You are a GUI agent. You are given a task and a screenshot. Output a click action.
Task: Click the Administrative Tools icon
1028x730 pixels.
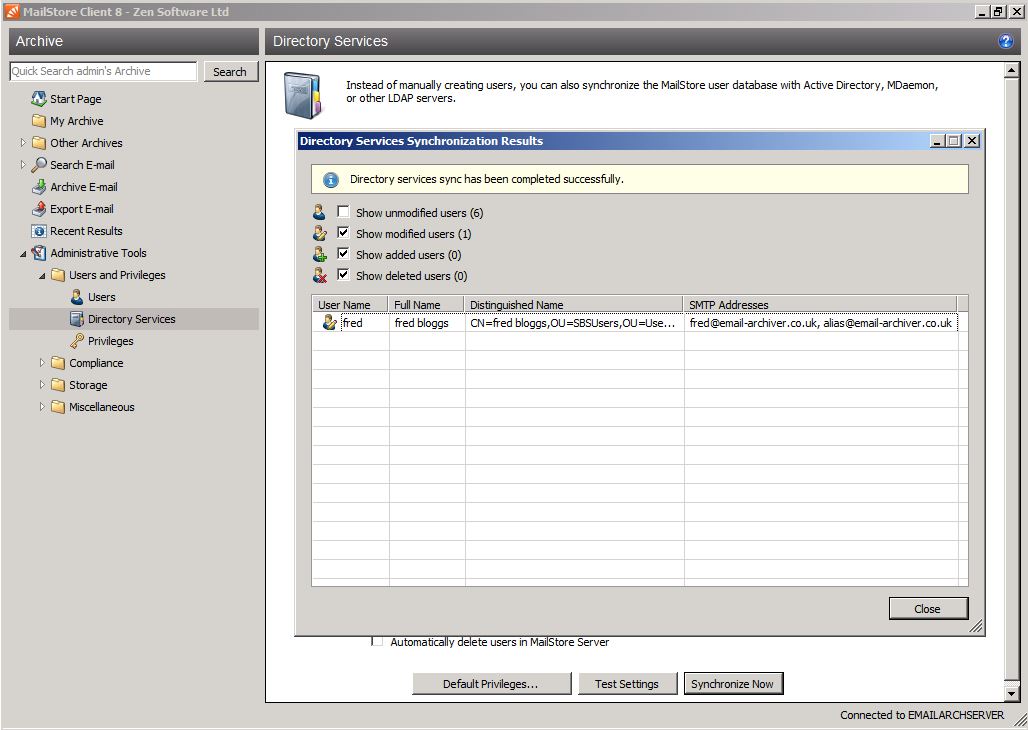click(39, 253)
